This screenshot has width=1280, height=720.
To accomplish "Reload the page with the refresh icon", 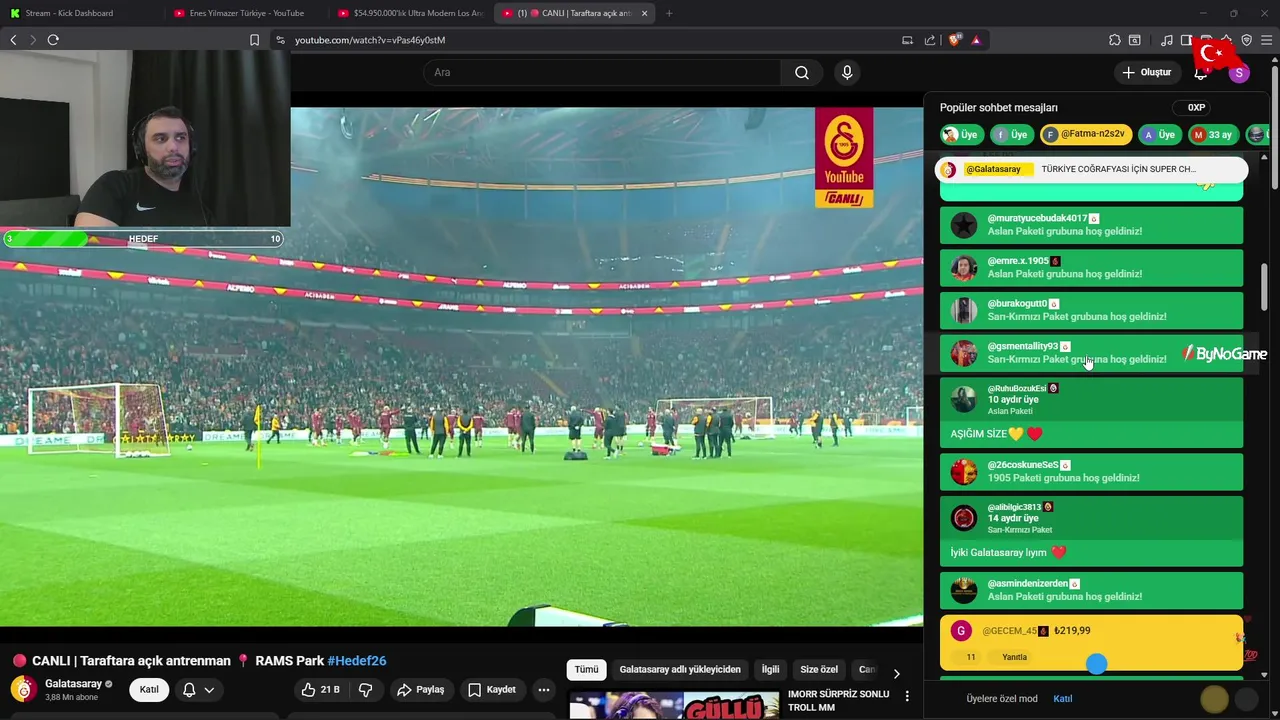I will (x=53, y=40).
